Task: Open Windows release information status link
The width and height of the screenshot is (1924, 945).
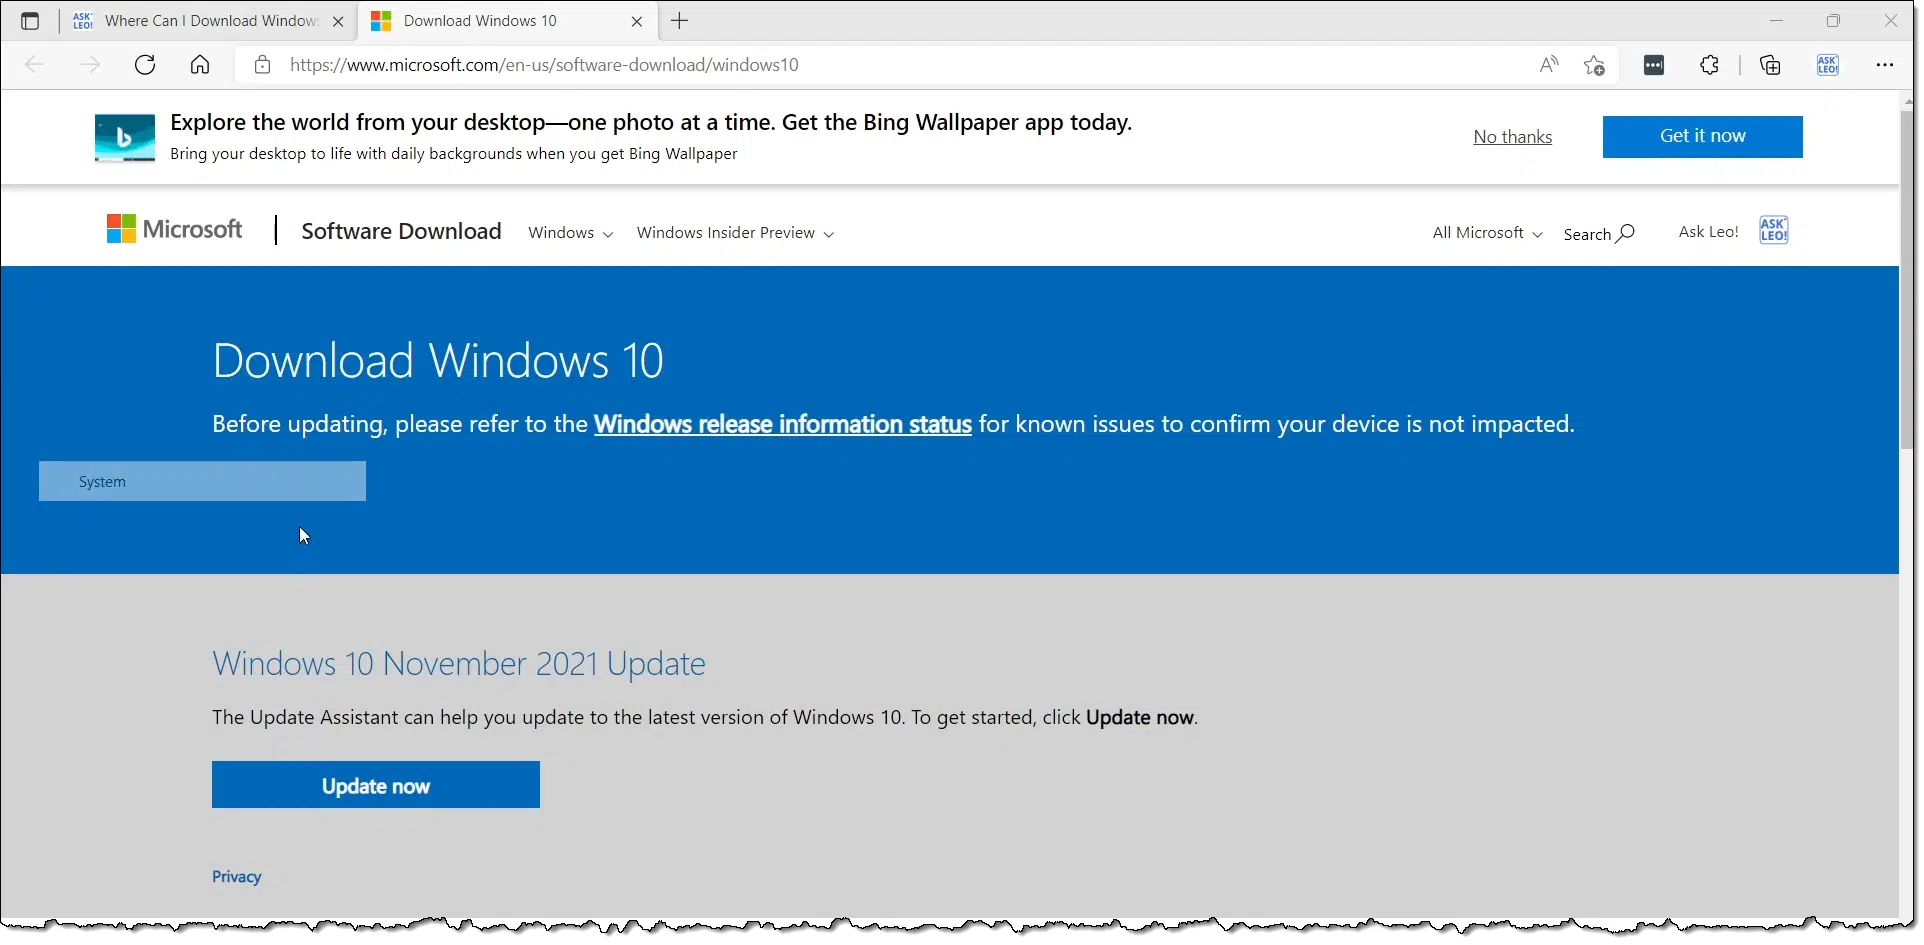Action: 782,425
